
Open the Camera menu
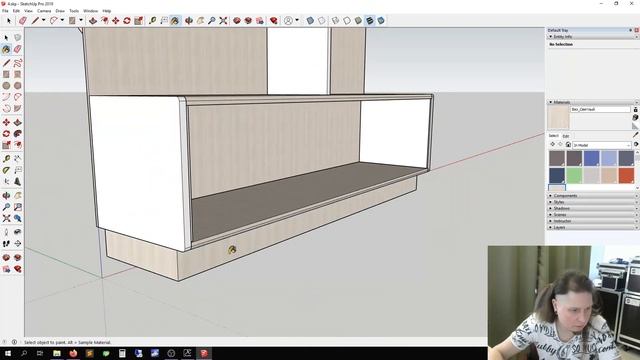point(44,11)
